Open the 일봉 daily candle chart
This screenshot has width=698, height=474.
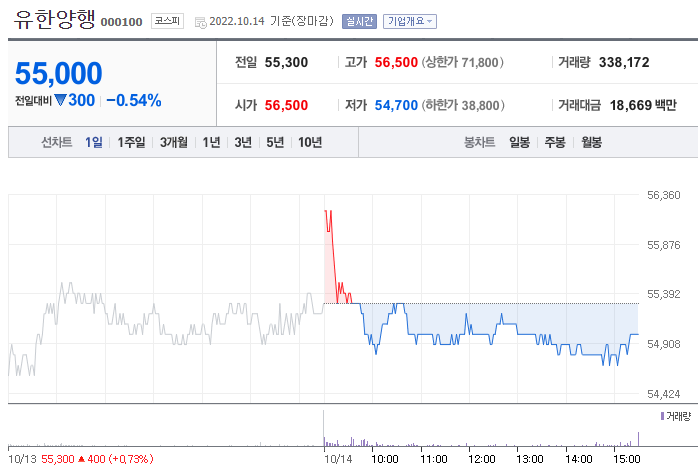click(519, 142)
